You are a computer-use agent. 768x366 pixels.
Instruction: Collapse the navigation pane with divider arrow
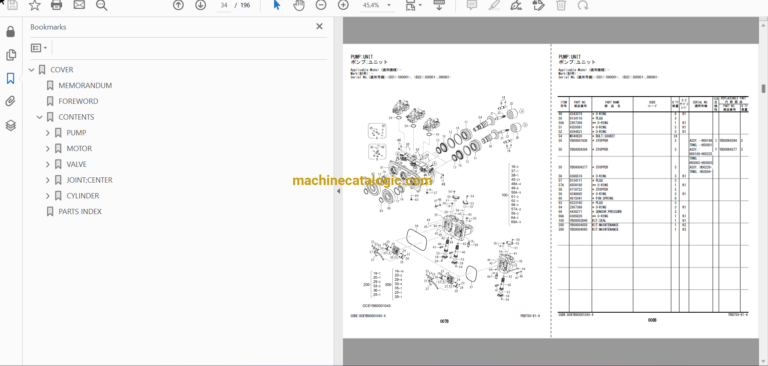click(338, 191)
